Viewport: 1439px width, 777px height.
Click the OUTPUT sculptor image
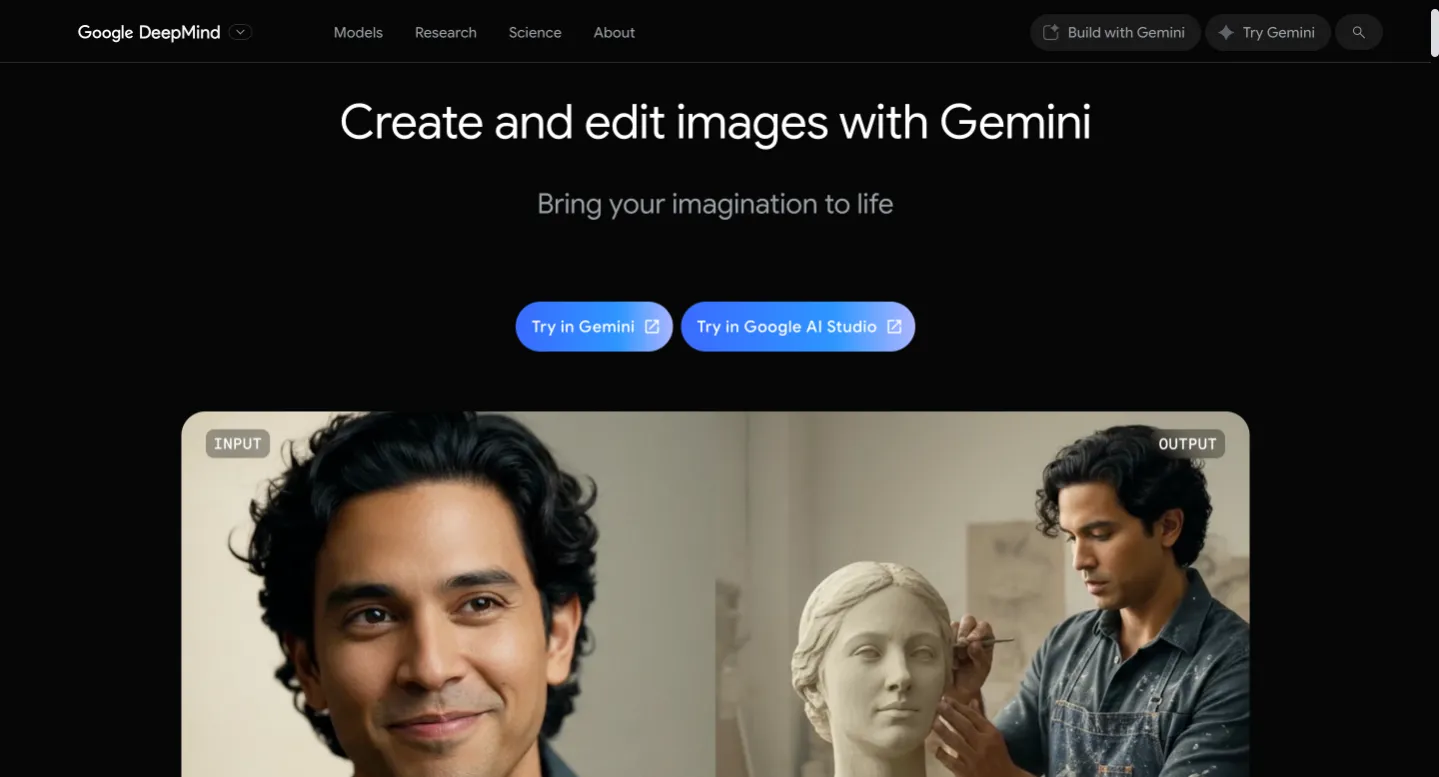982,595
